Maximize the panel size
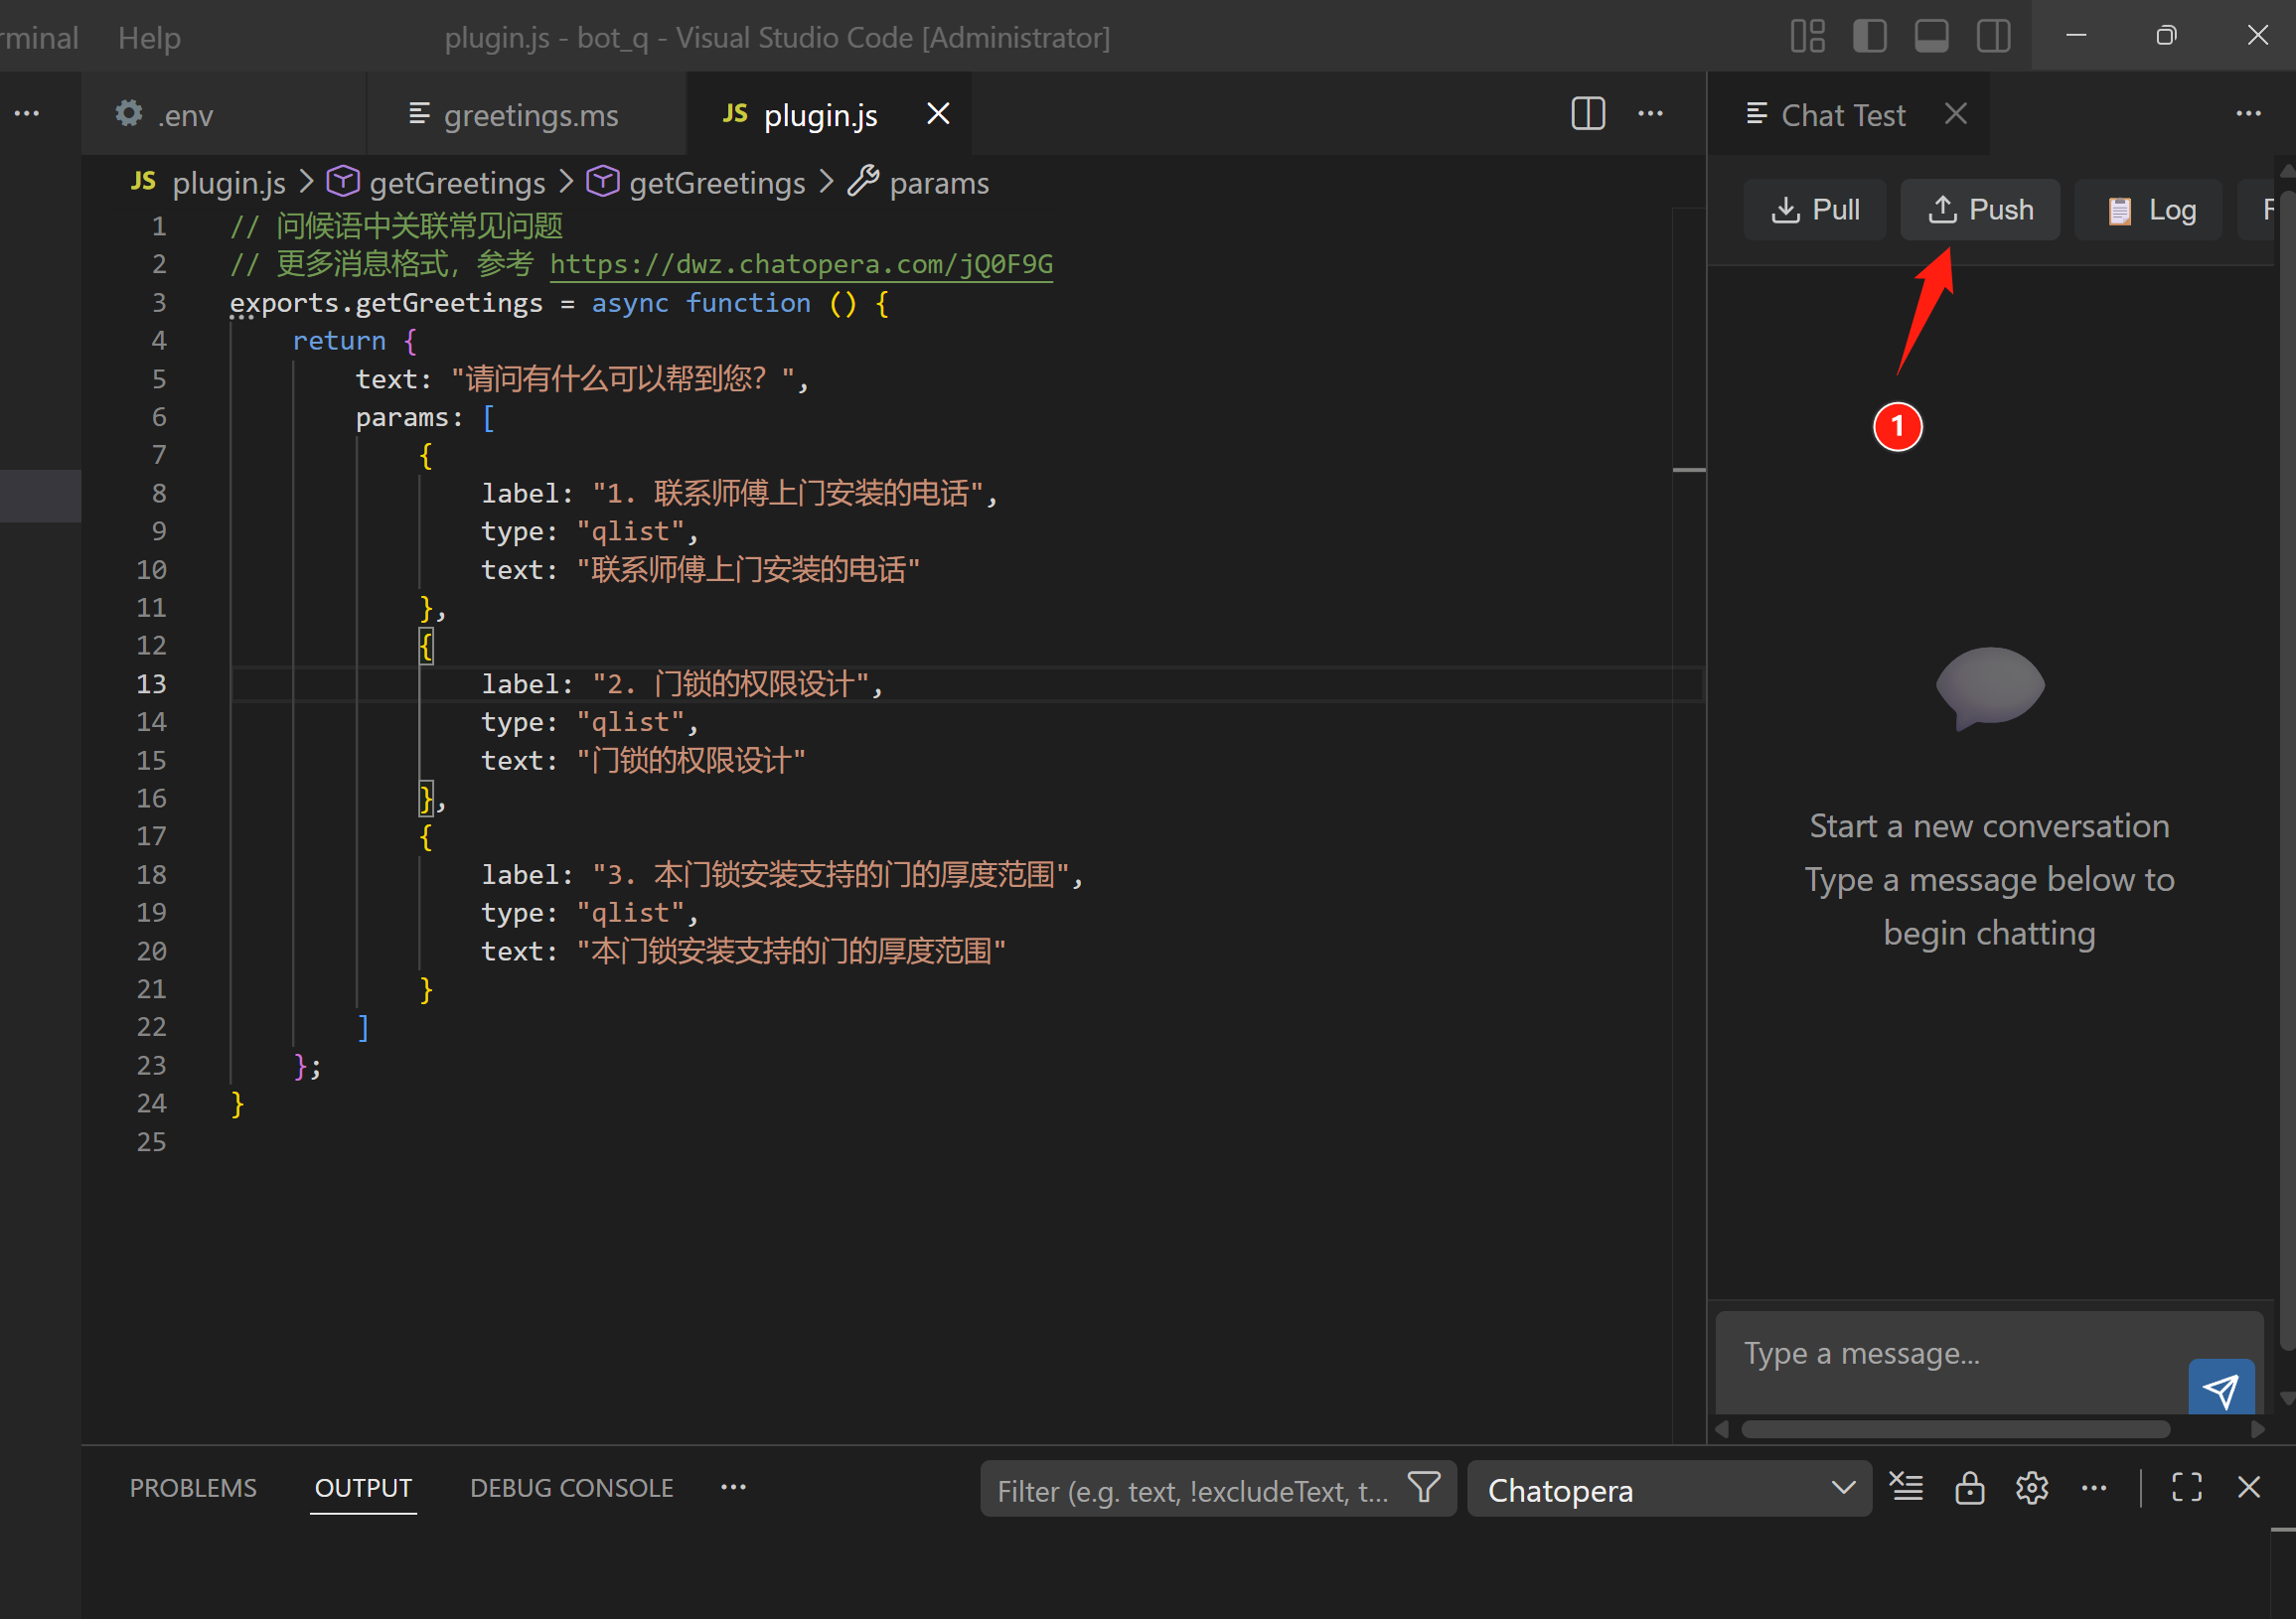The width and height of the screenshot is (2296, 1619). coord(2186,1488)
